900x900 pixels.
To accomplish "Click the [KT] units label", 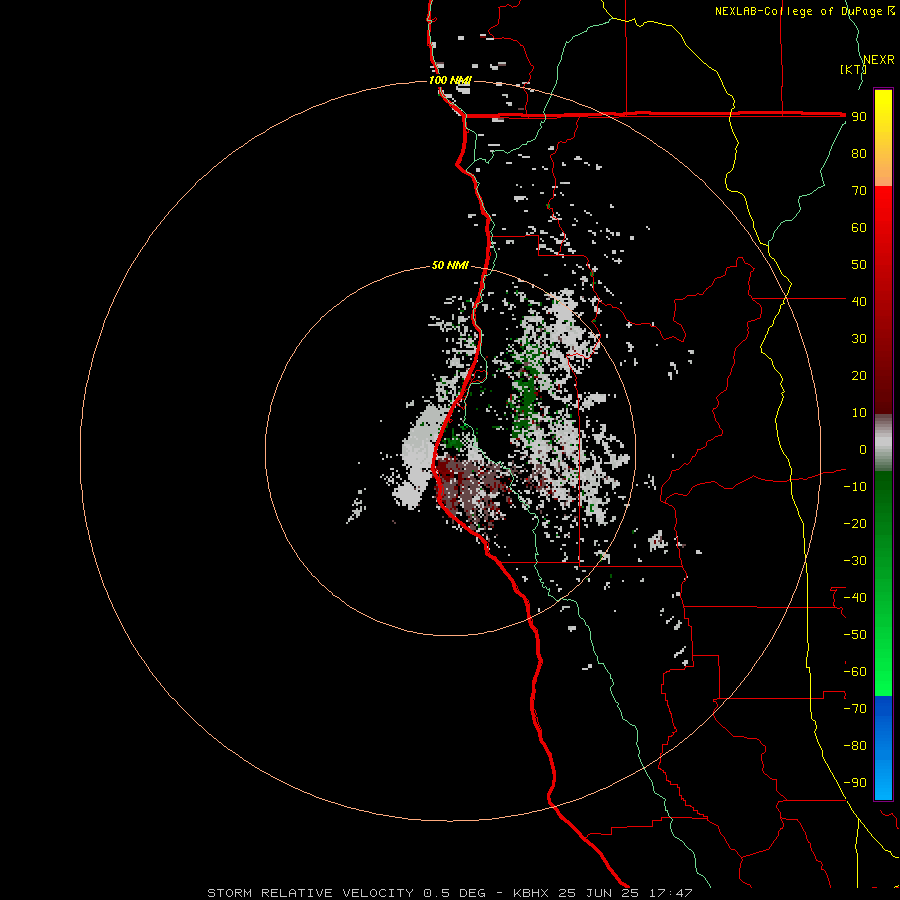I will point(853,69).
